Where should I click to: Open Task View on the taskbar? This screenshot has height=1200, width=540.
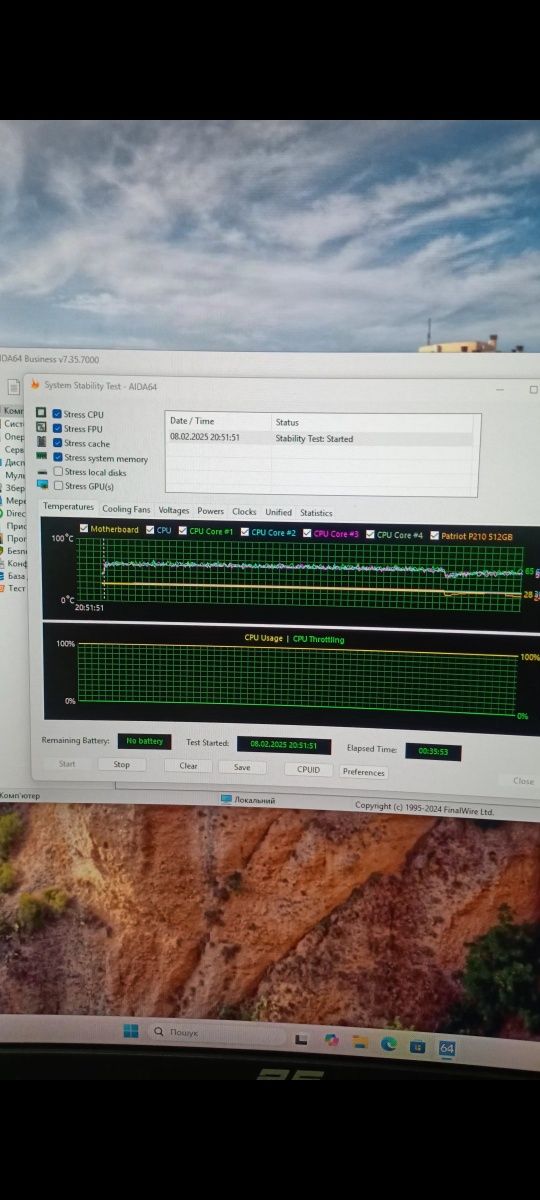pyautogui.click(x=301, y=1041)
